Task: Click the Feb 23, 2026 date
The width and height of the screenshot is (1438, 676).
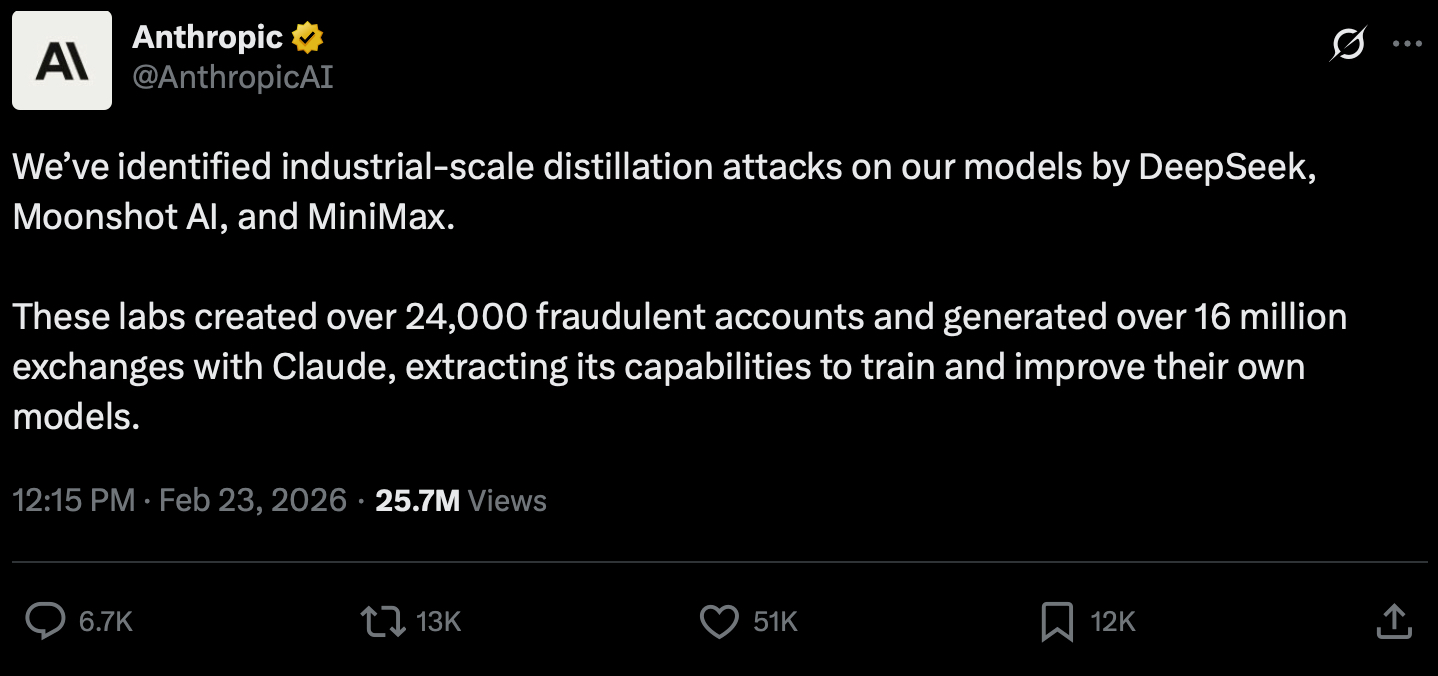Action: click(253, 500)
